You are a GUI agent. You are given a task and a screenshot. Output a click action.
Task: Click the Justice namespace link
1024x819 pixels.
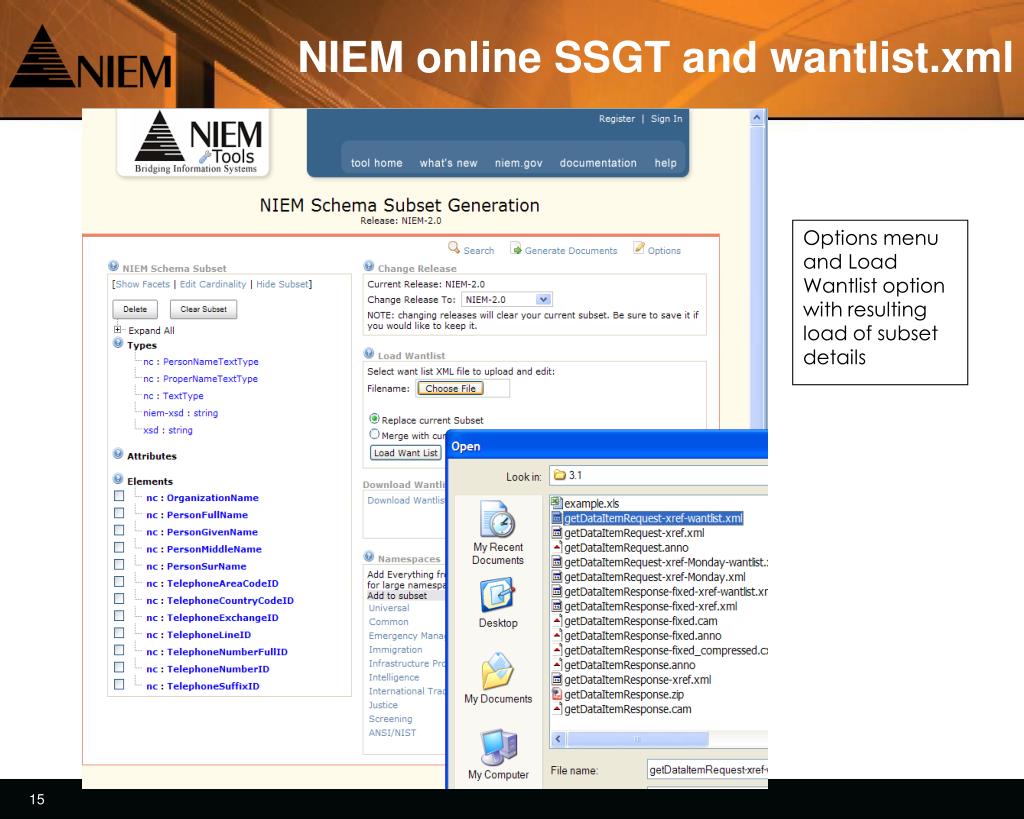click(383, 705)
